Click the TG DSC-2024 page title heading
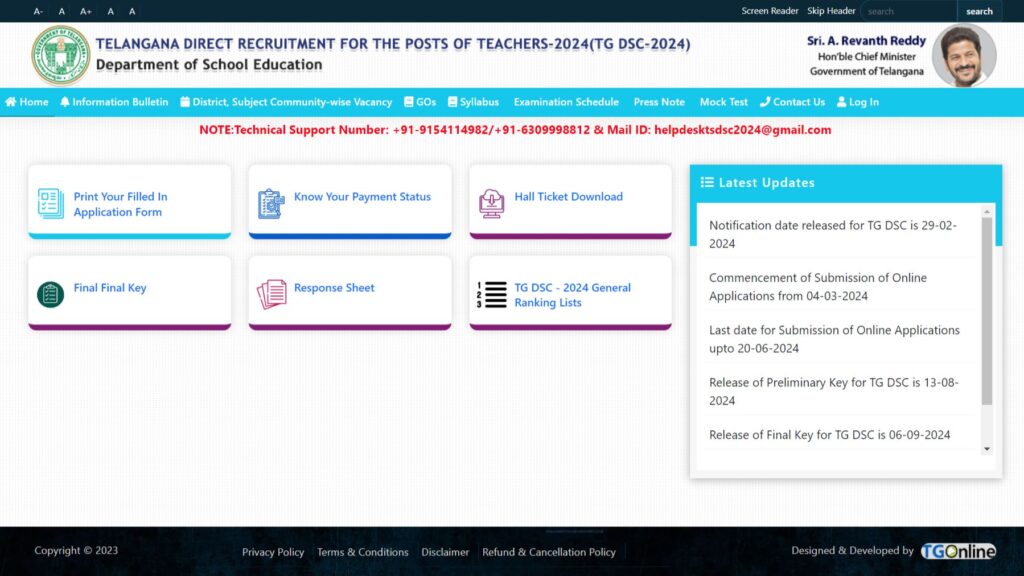Screen dimensions: 1024x576 click(x=392, y=44)
